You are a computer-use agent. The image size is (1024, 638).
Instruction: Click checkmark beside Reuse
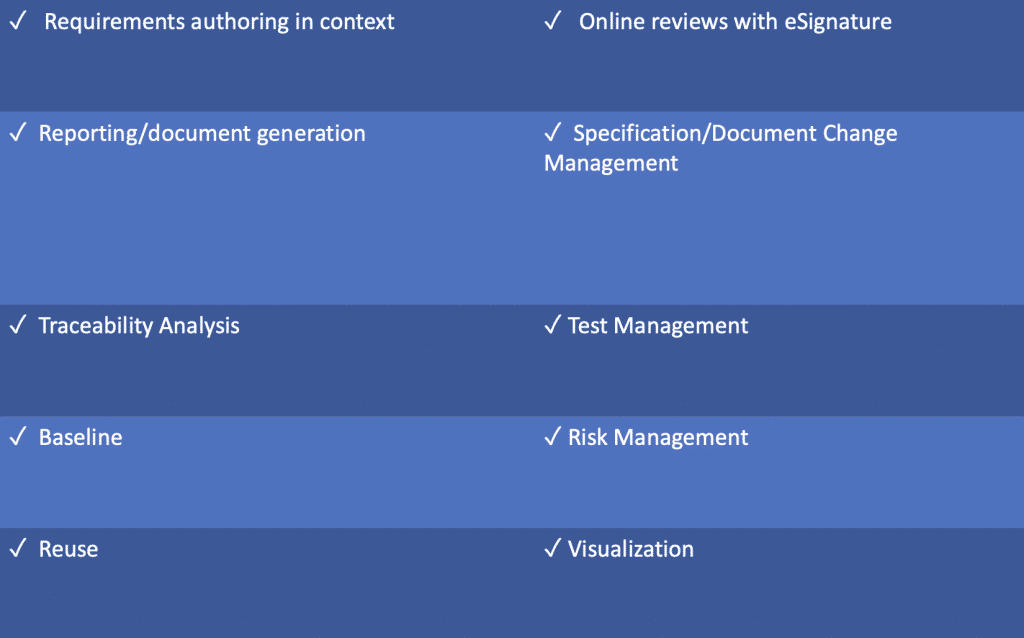[x=18, y=547]
